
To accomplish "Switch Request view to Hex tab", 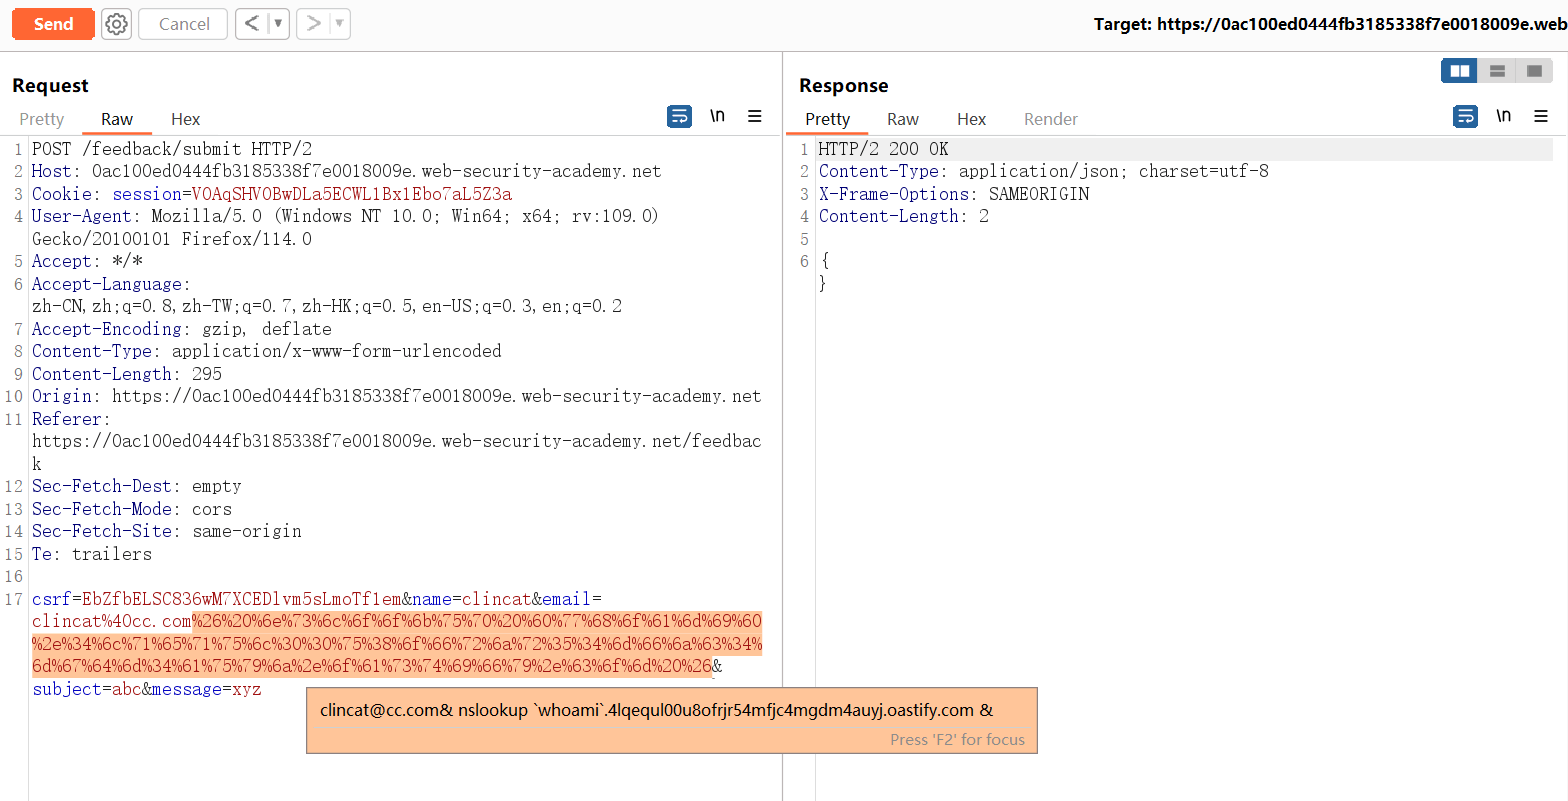I will (185, 119).
